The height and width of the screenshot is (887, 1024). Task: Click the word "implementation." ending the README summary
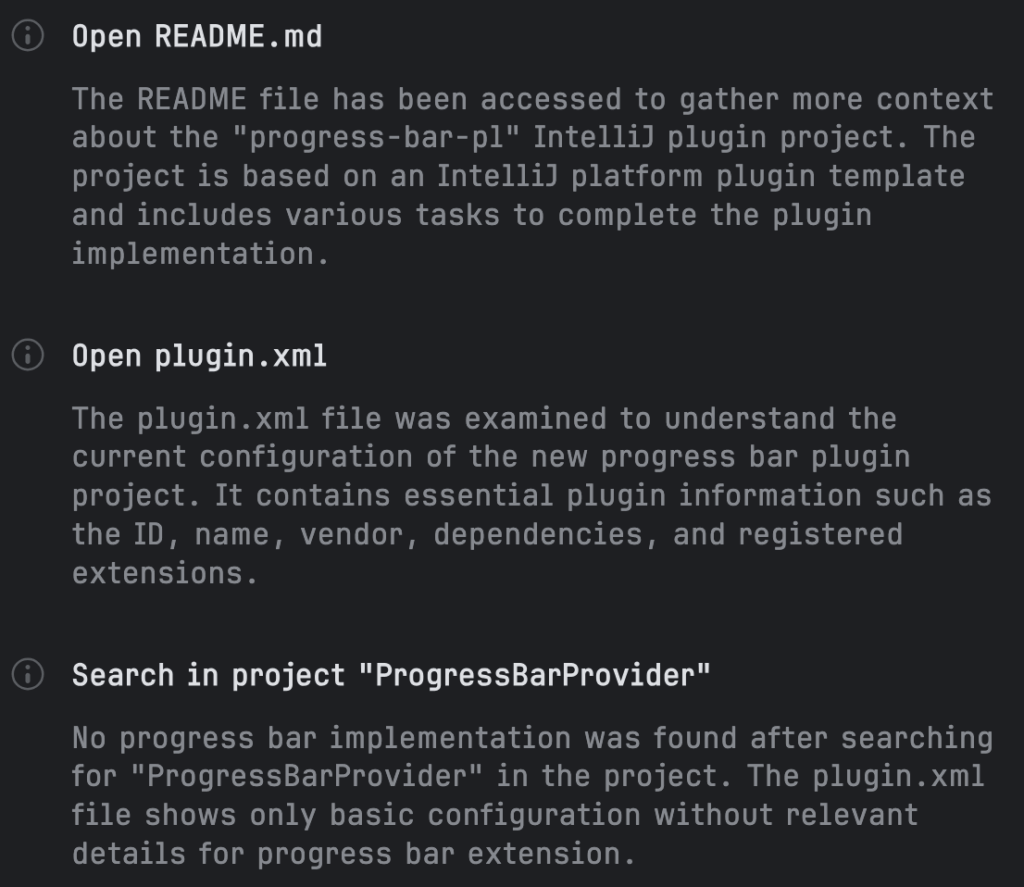click(200, 253)
